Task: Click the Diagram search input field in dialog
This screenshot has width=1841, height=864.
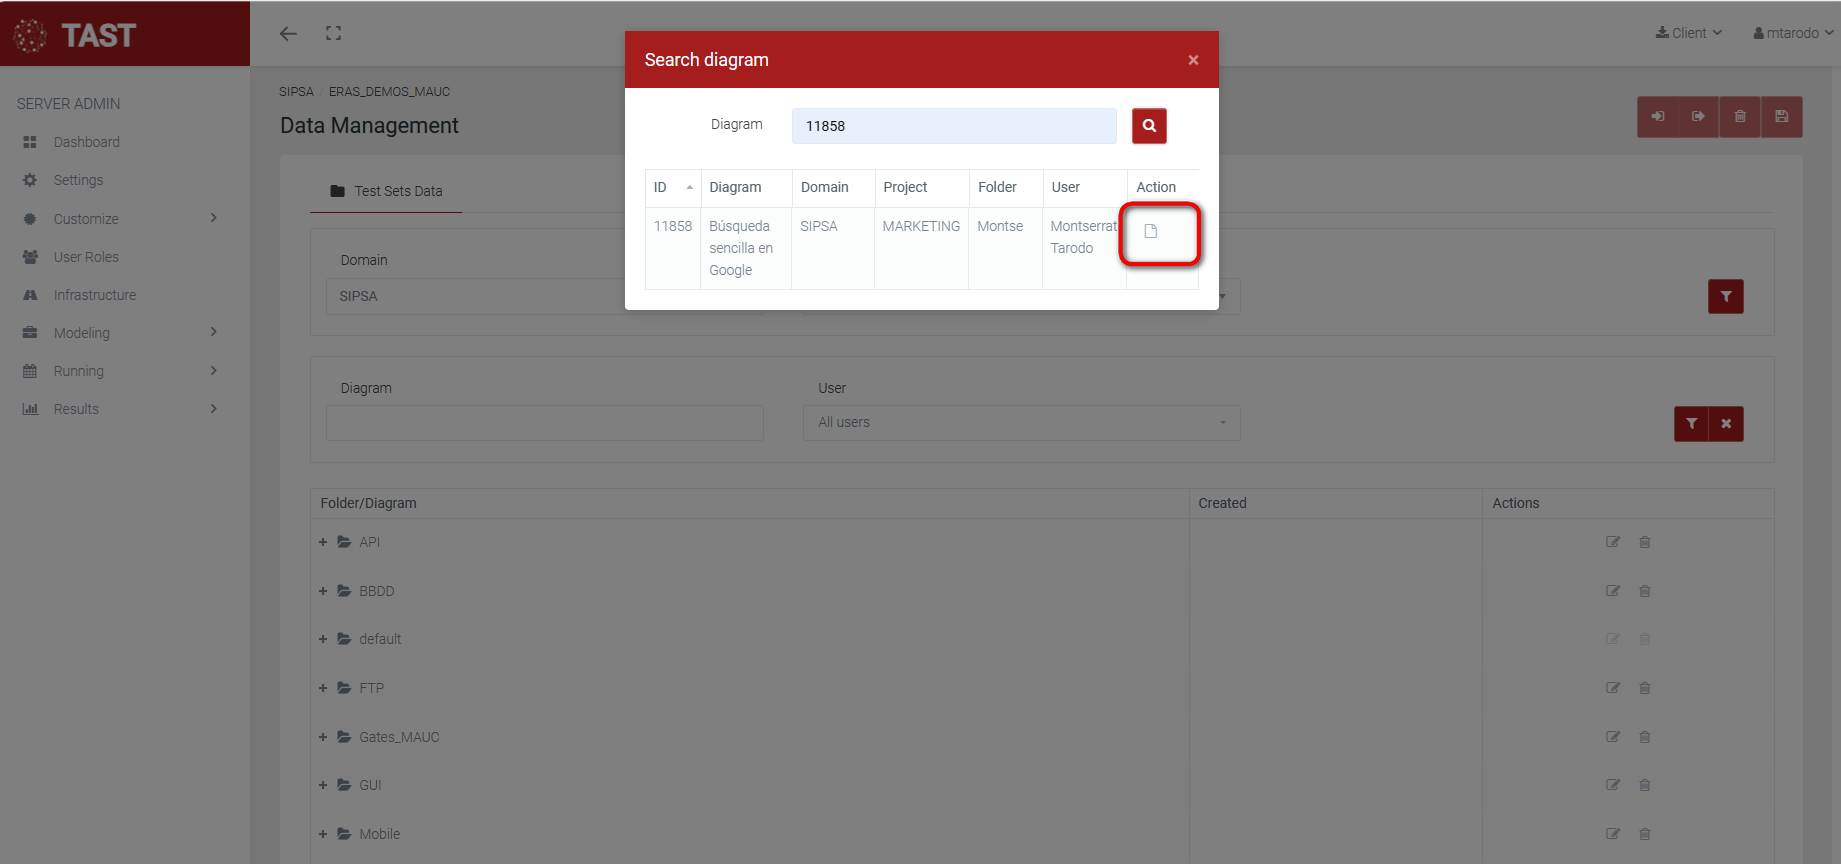Action: click(x=953, y=126)
